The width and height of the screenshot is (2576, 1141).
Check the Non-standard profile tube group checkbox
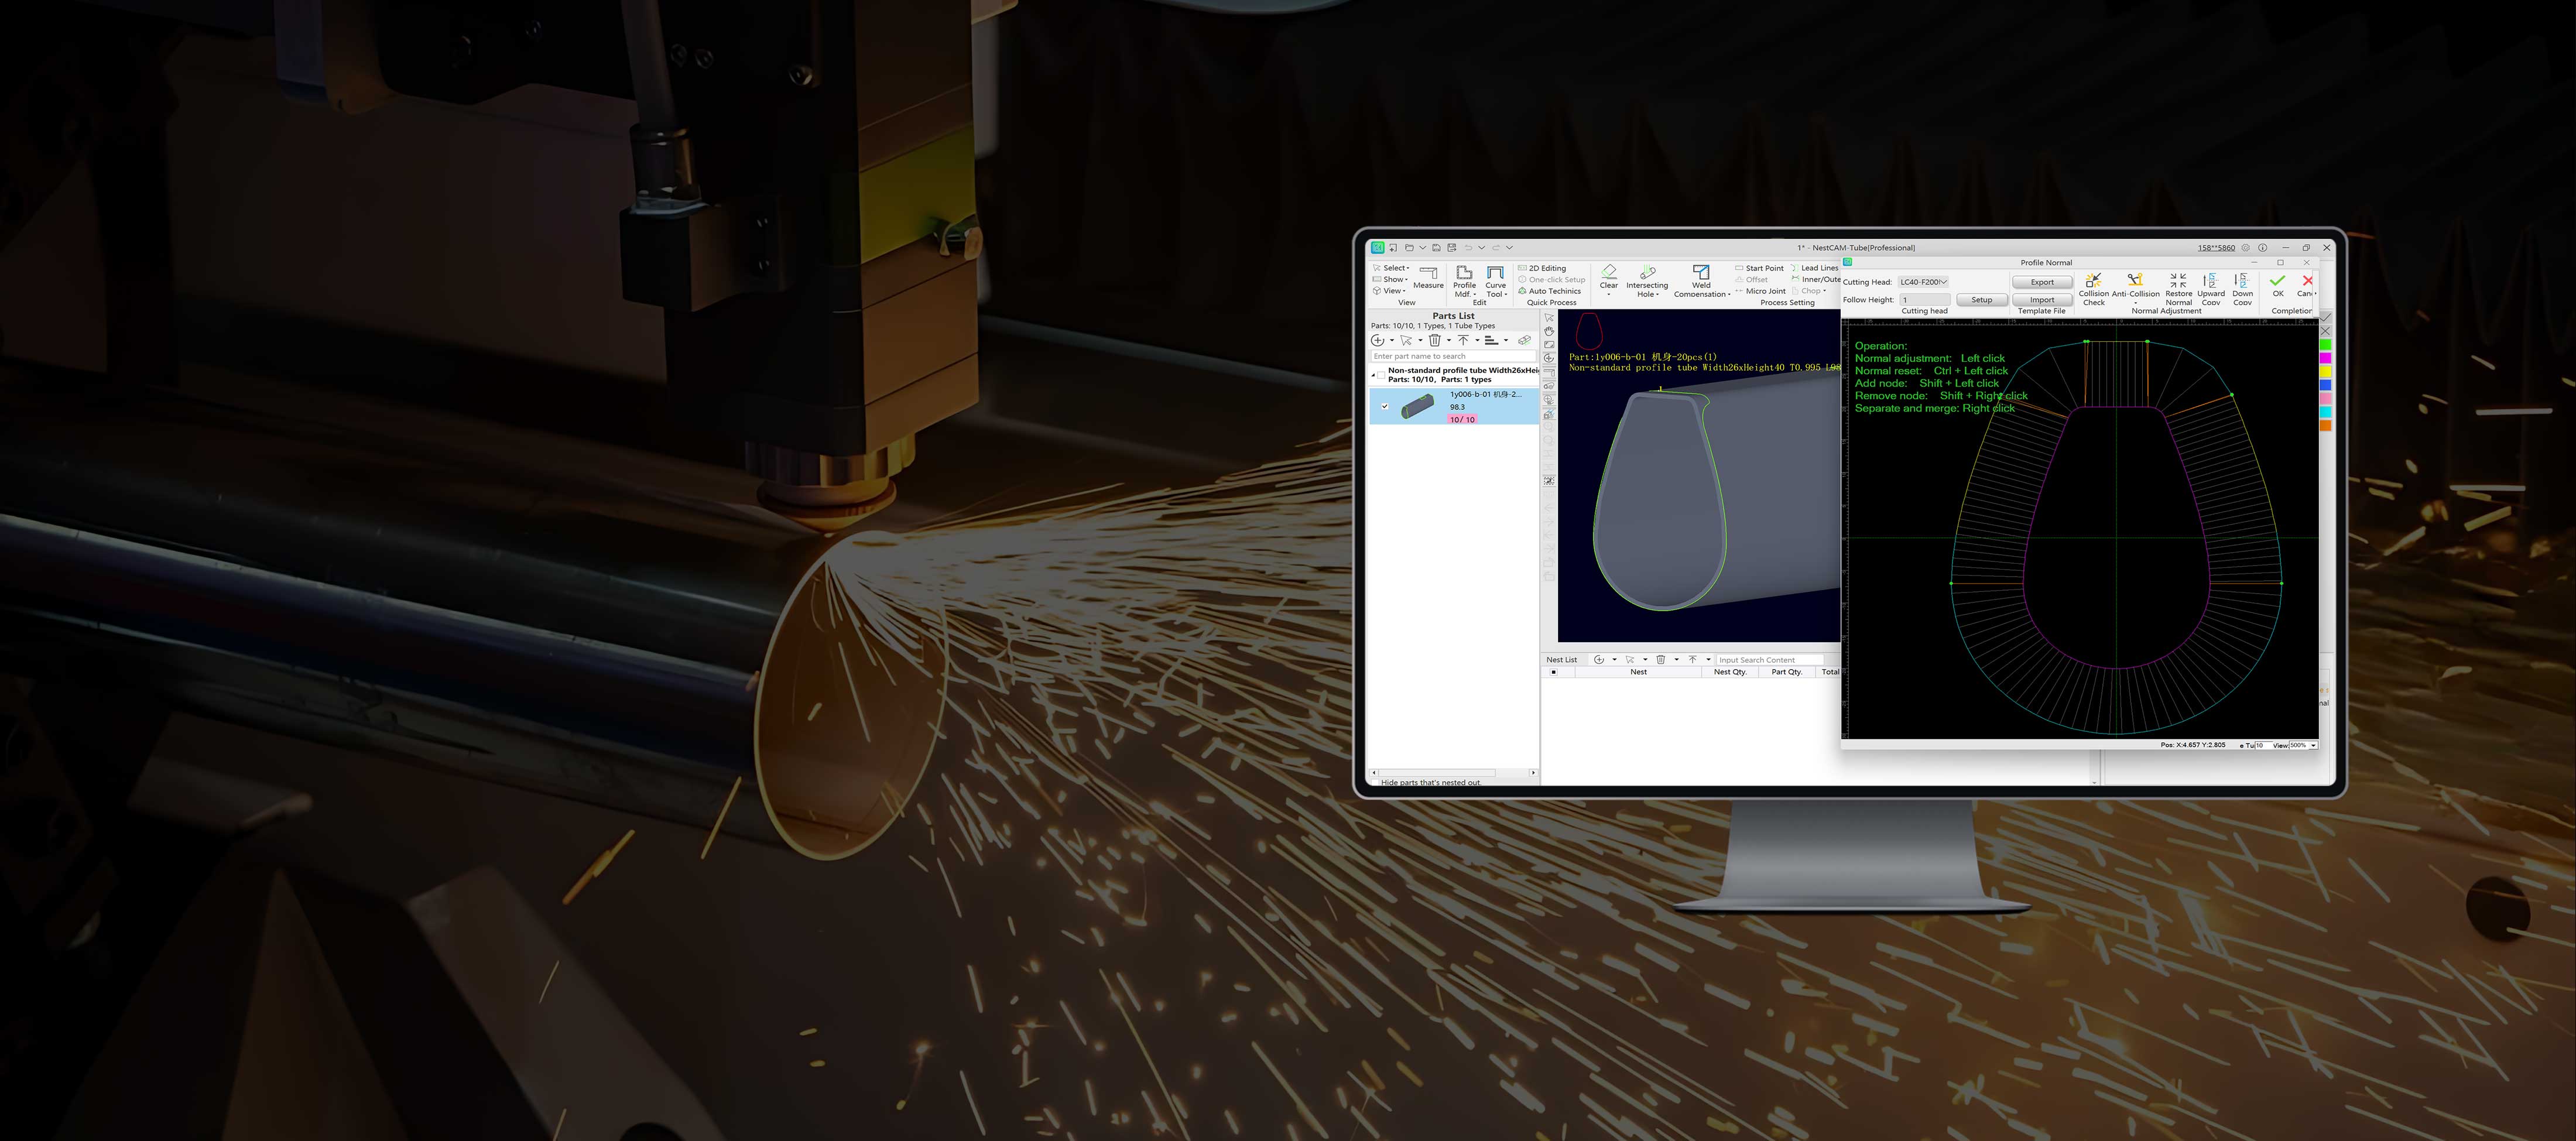1381,375
